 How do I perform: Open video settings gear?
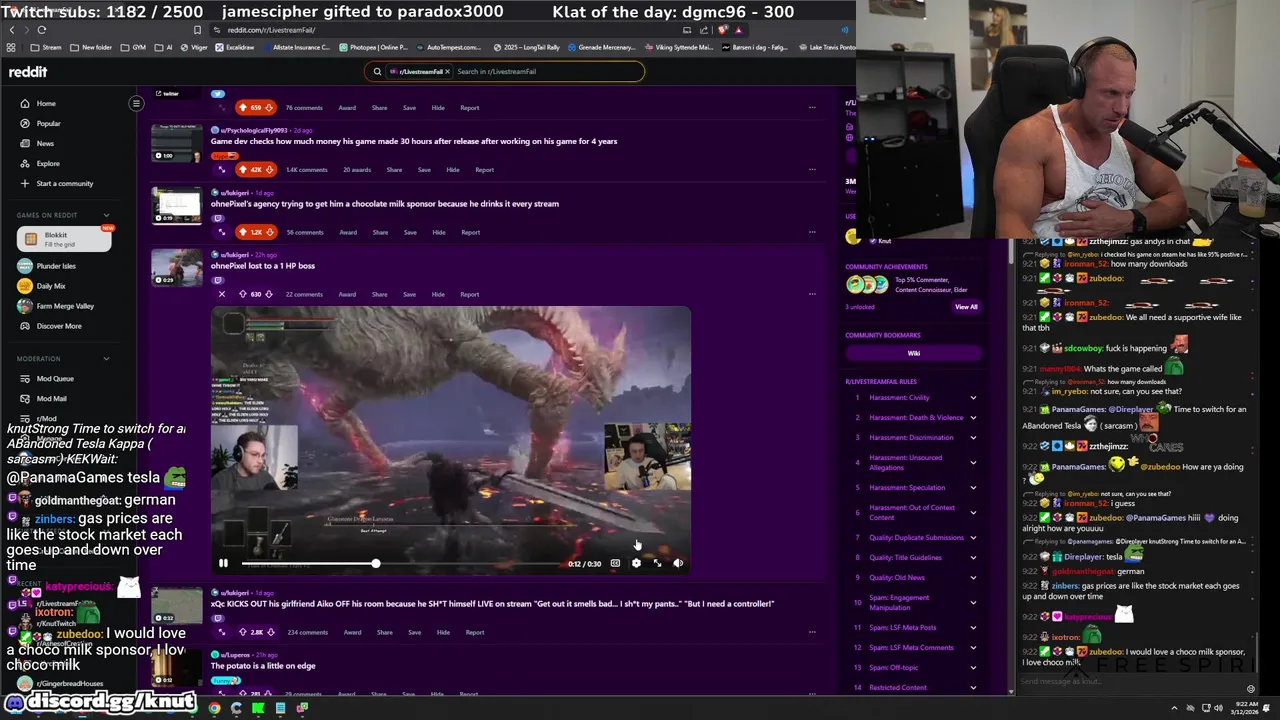(636, 564)
